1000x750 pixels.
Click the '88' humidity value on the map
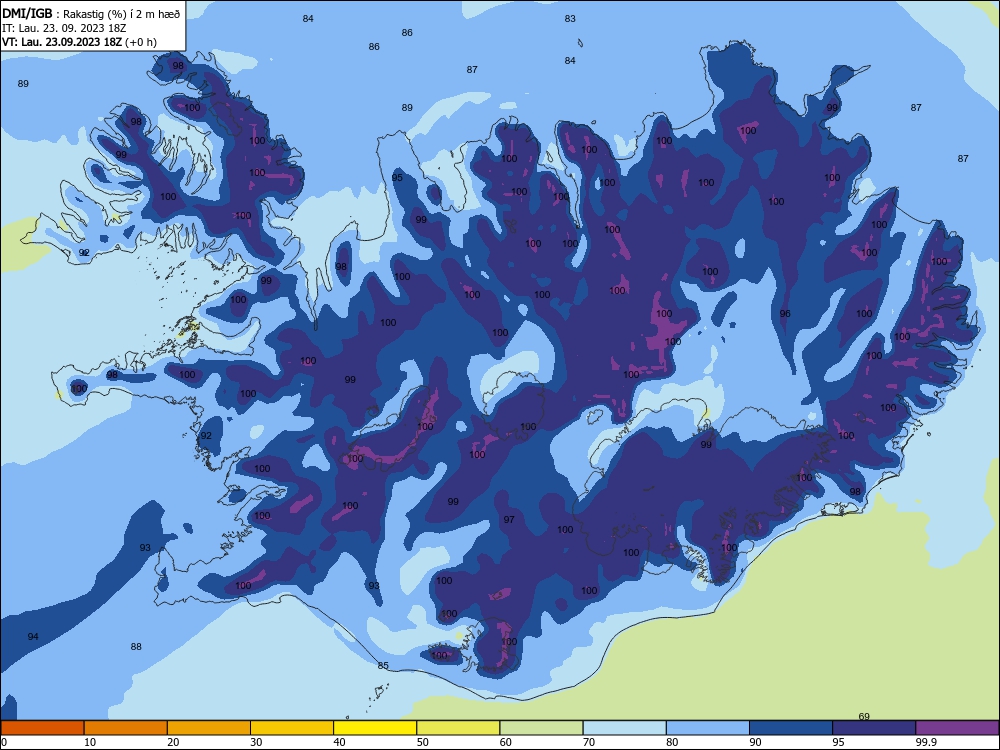[136, 647]
